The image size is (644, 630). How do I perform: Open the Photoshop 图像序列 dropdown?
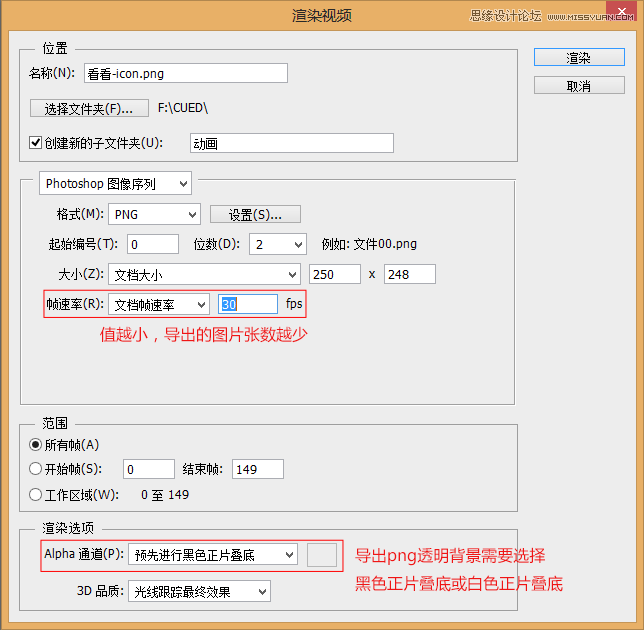click(x=115, y=183)
